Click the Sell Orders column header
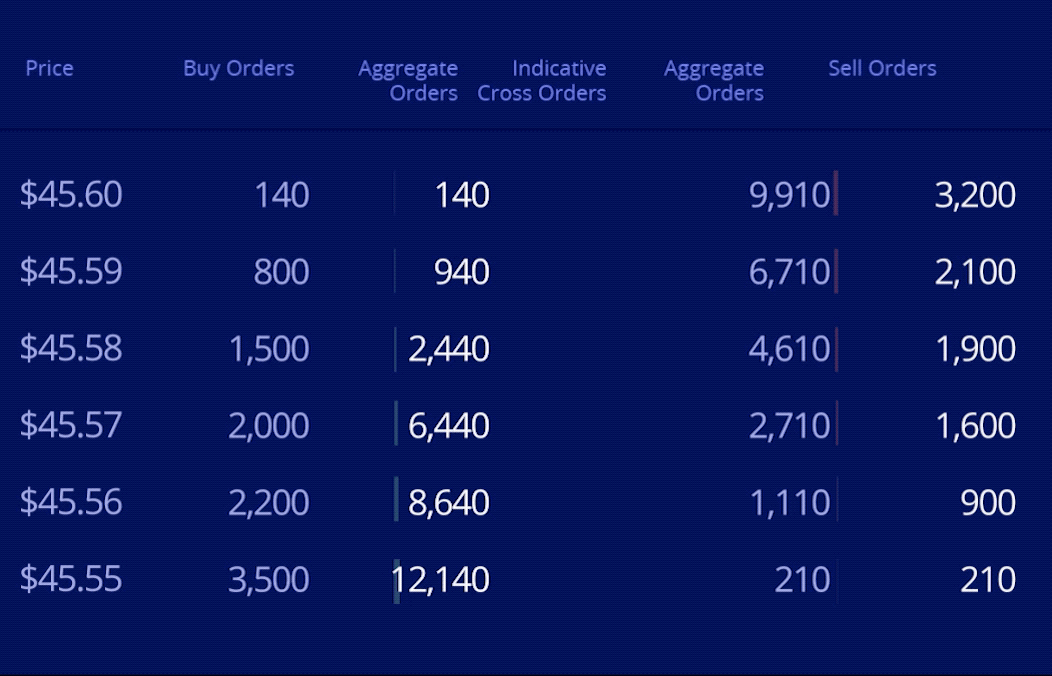 tap(882, 68)
